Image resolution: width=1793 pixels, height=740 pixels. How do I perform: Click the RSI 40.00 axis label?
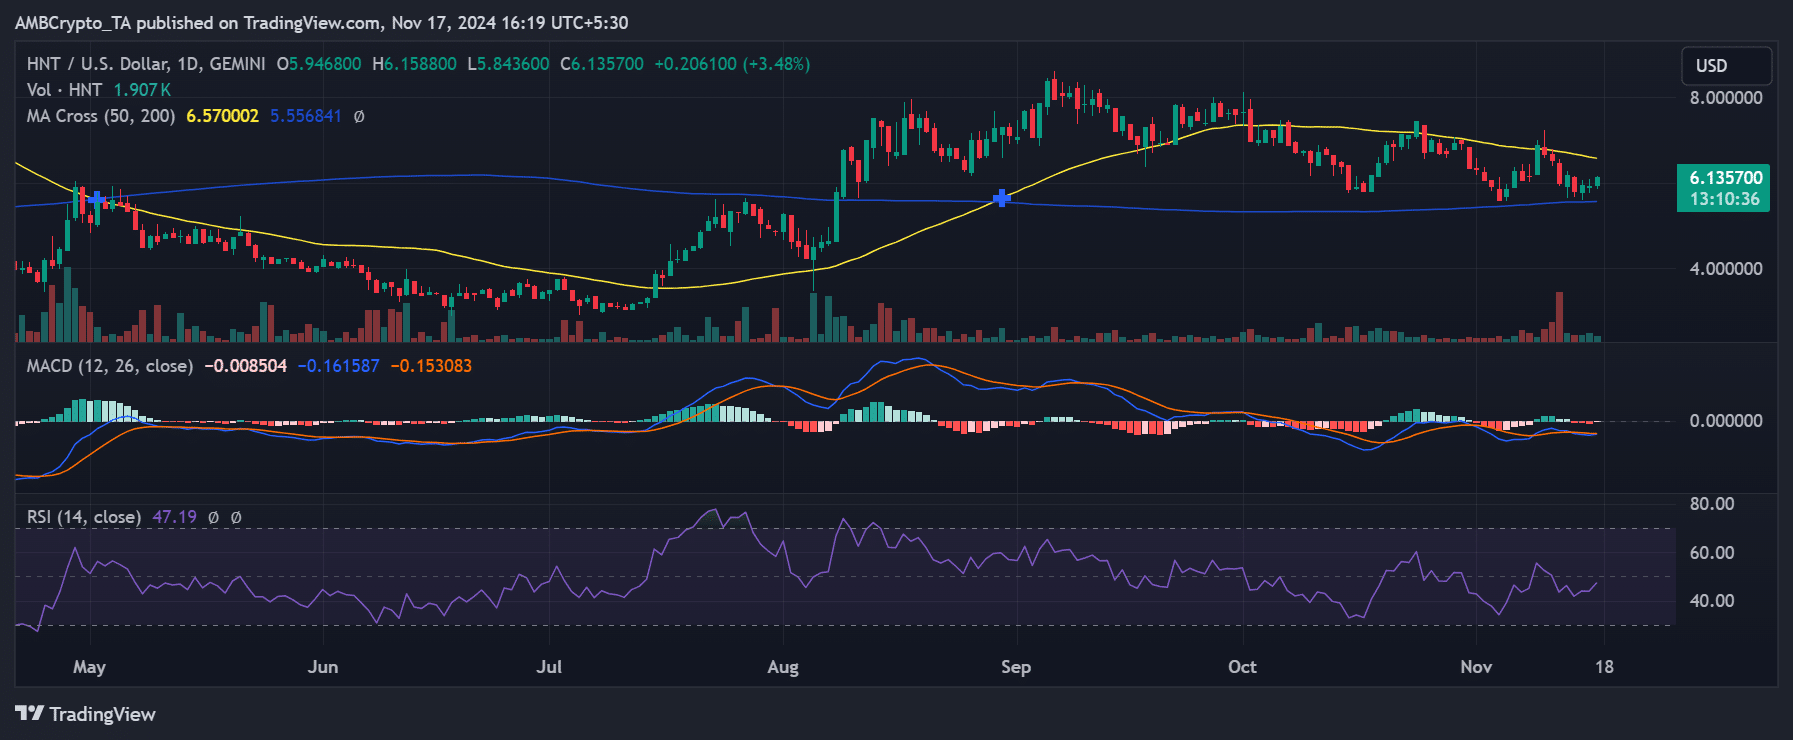[1712, 601]
